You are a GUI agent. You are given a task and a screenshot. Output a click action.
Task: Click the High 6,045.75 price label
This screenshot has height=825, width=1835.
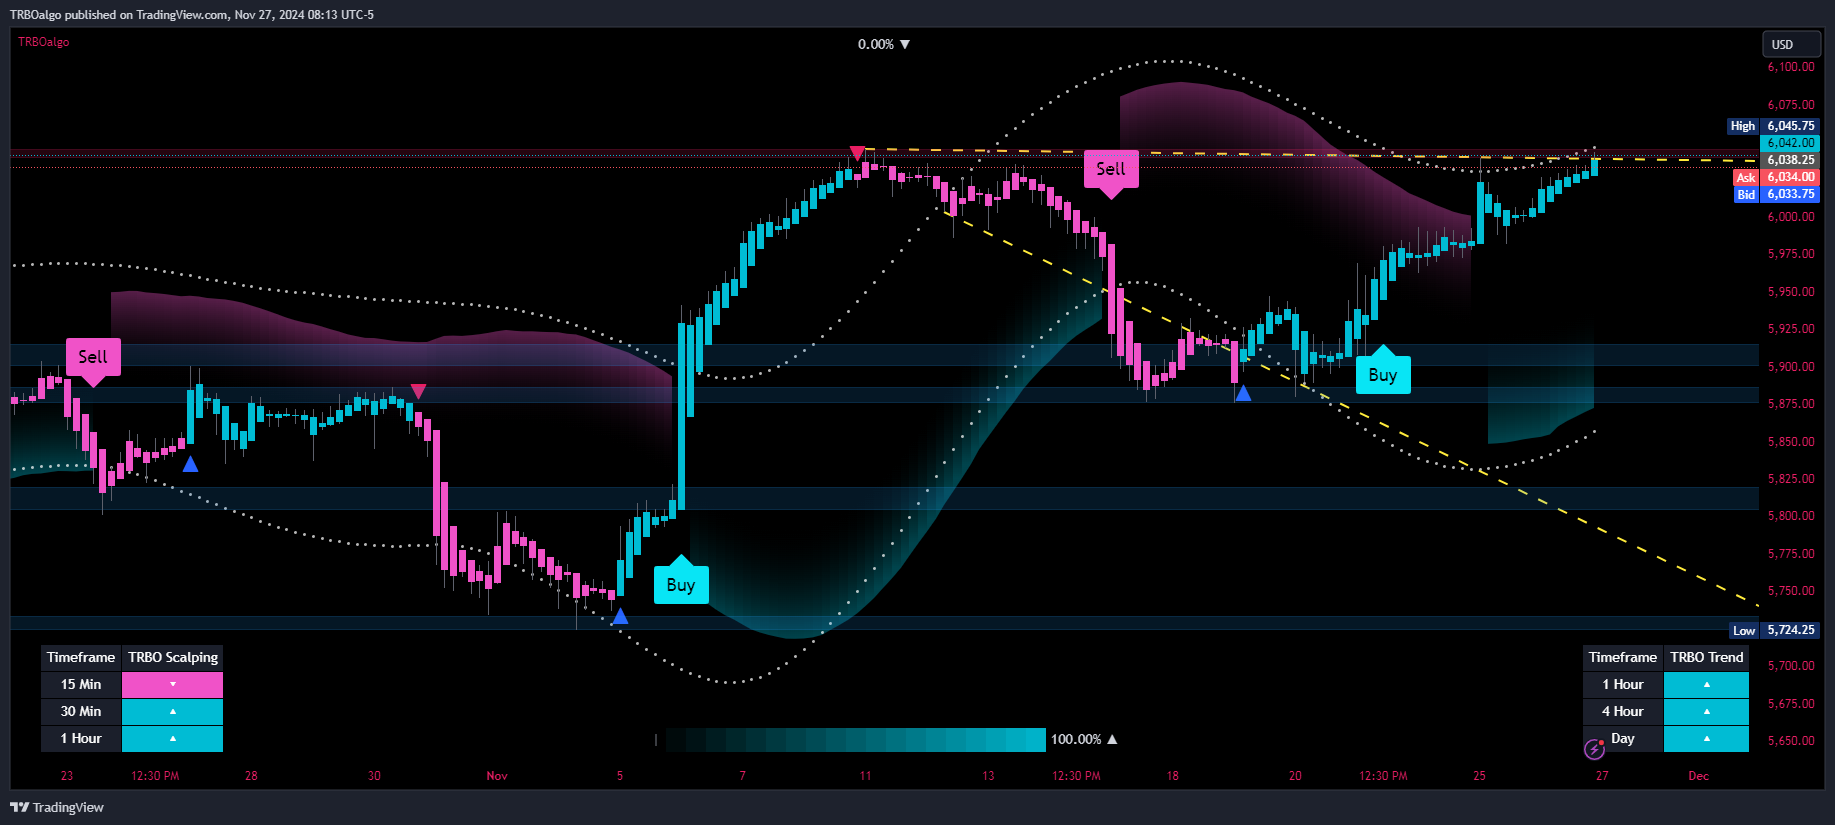pos(1774,126)
